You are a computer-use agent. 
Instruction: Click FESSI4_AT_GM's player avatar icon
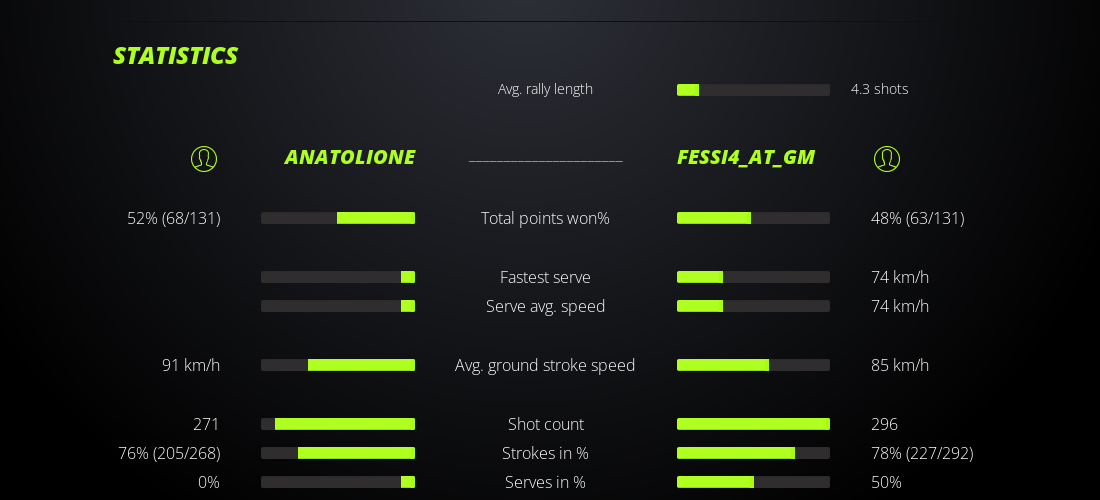click(886, 158)
